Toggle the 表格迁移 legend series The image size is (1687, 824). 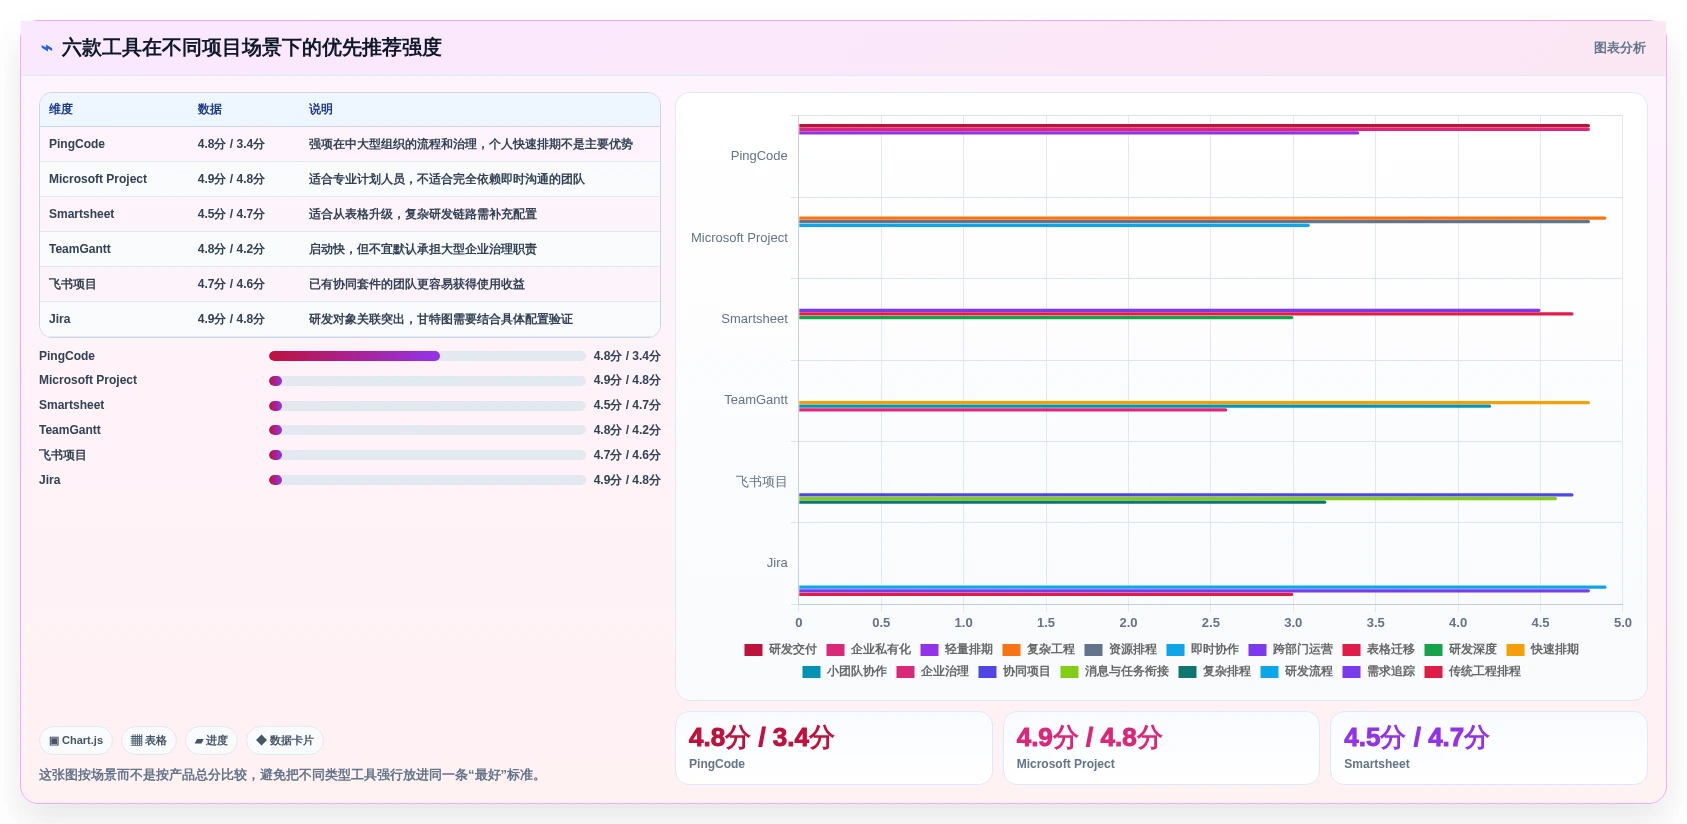click(1378, 650)
